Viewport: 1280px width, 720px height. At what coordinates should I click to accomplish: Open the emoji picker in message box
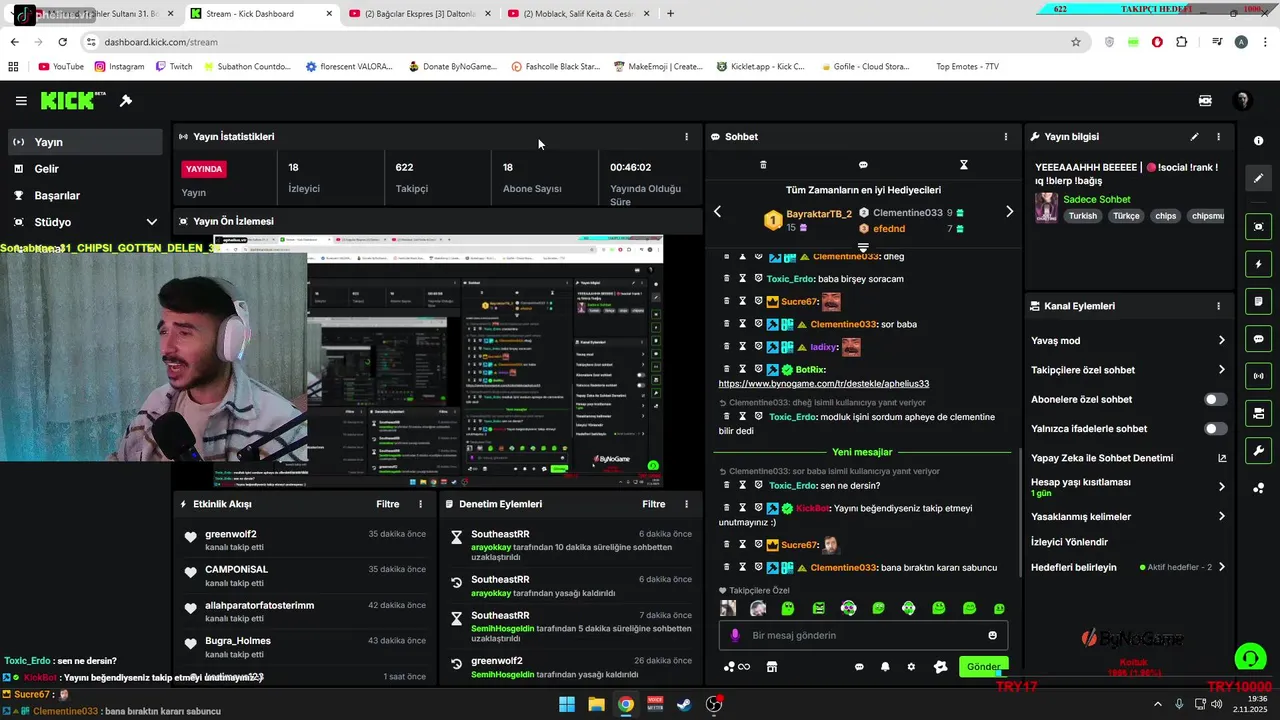[992, 635]
